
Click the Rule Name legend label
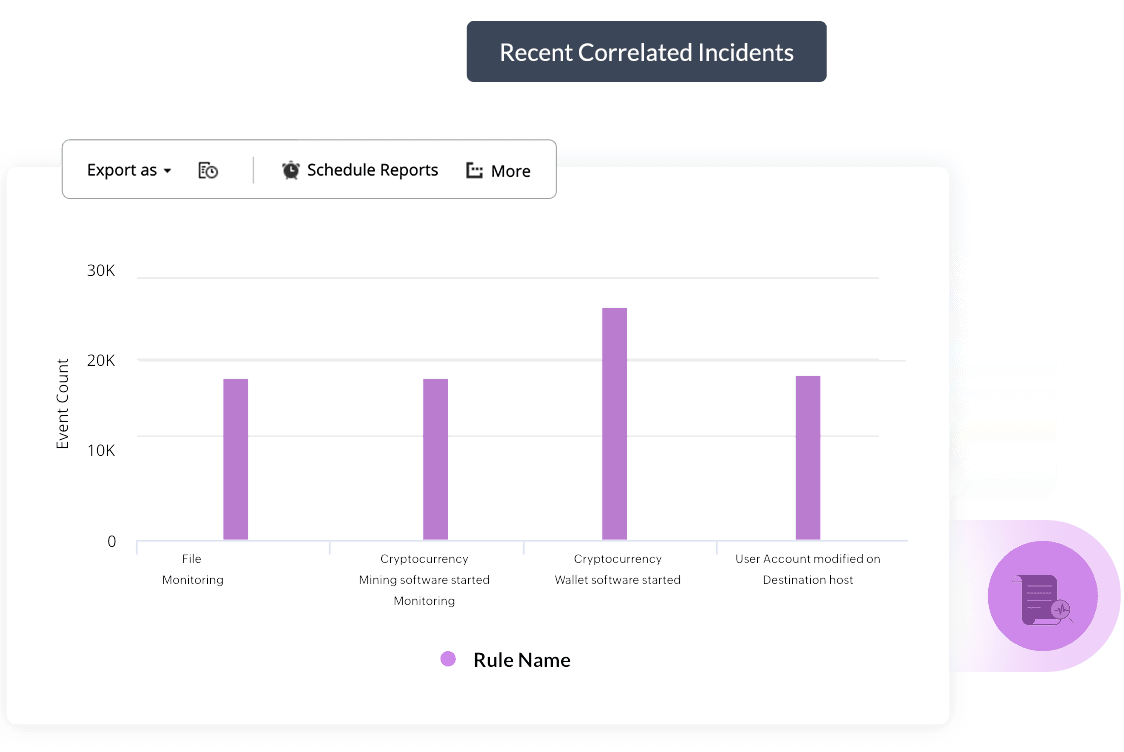click(x=522, y=660)
